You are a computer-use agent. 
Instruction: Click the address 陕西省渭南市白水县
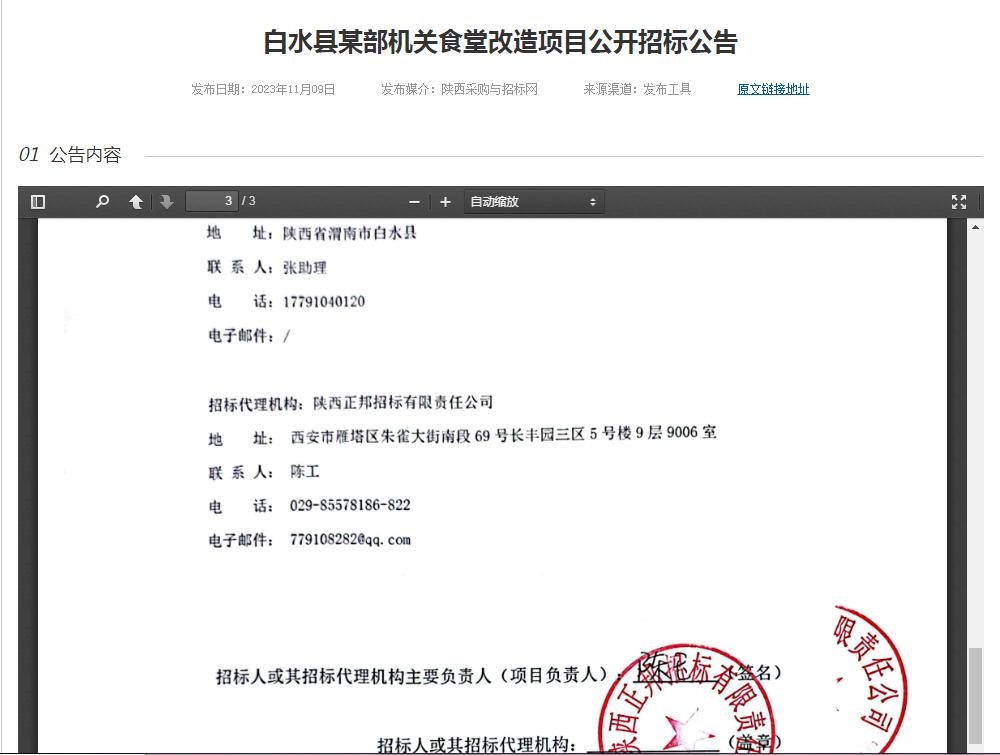(x=349, y=233)
